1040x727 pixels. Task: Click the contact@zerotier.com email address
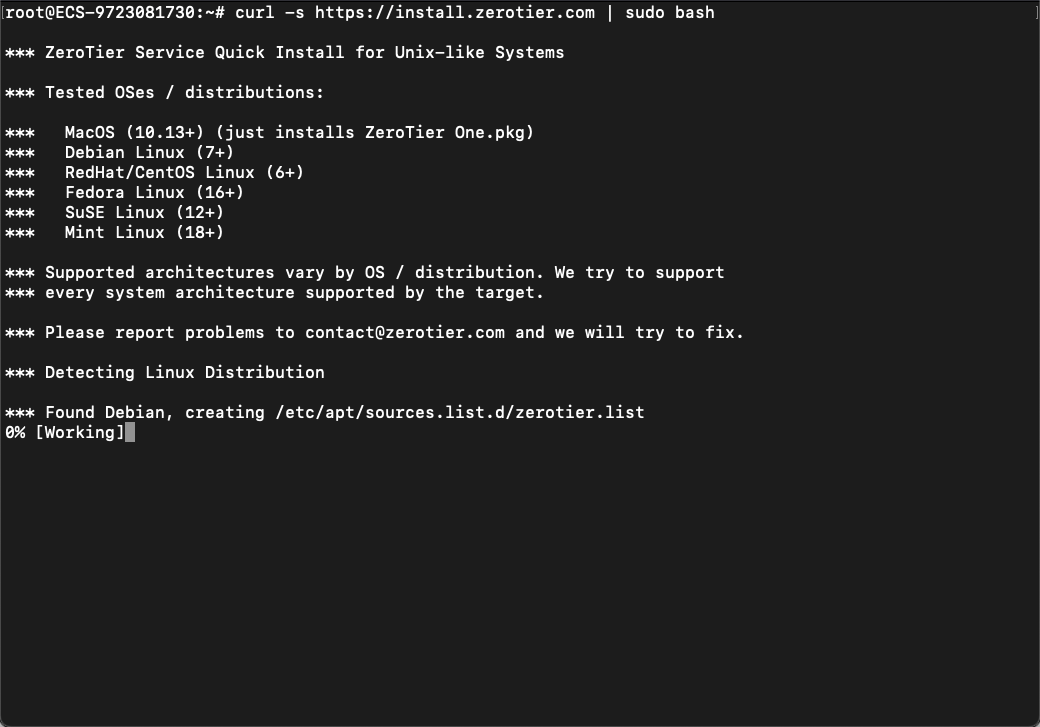[x=405, y=333]
